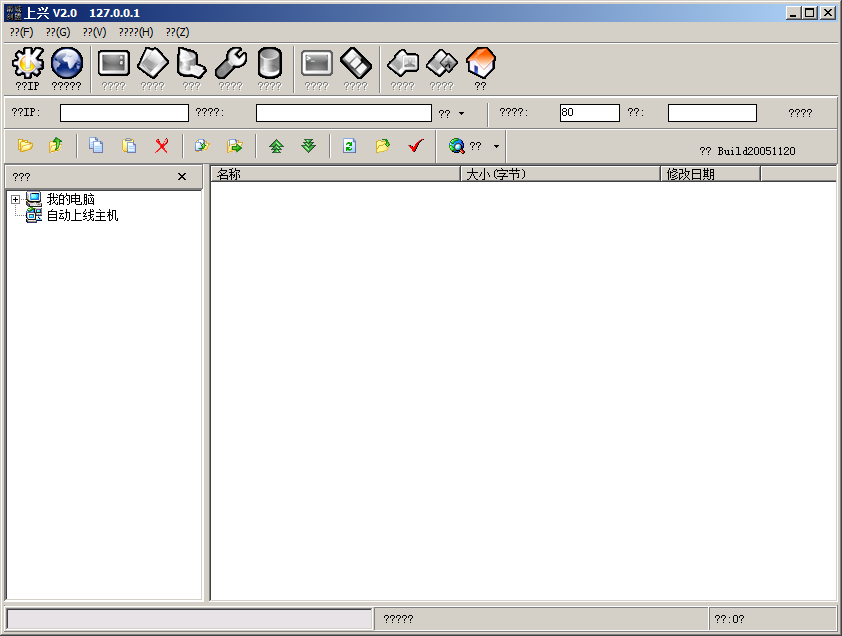Image resolution: width=842 pixels, height=636 pixels.
Task: Click the green refresh page icon
Action: tap(349, 146)
